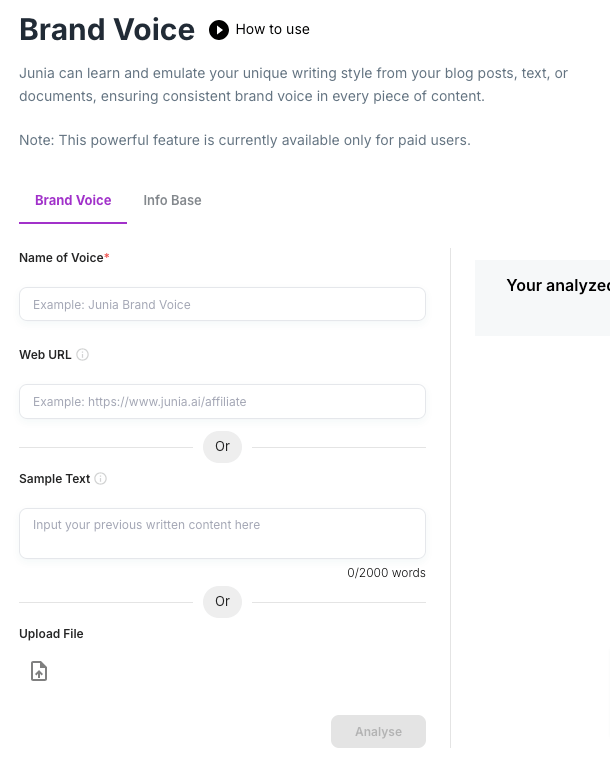Click the Or badge above Upload File

[222, 602]
